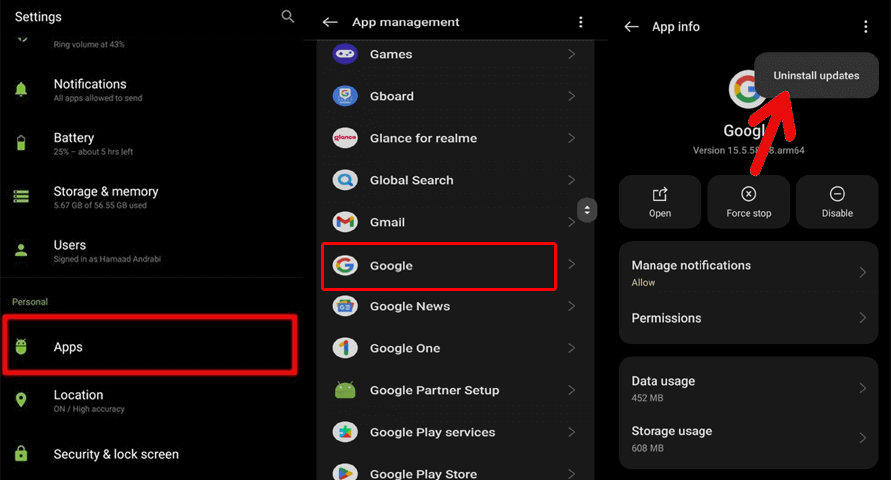Open App management three-dot overflow menu
Image resolution: width=892 pixels, height=480 pixels.
(581, 22)
